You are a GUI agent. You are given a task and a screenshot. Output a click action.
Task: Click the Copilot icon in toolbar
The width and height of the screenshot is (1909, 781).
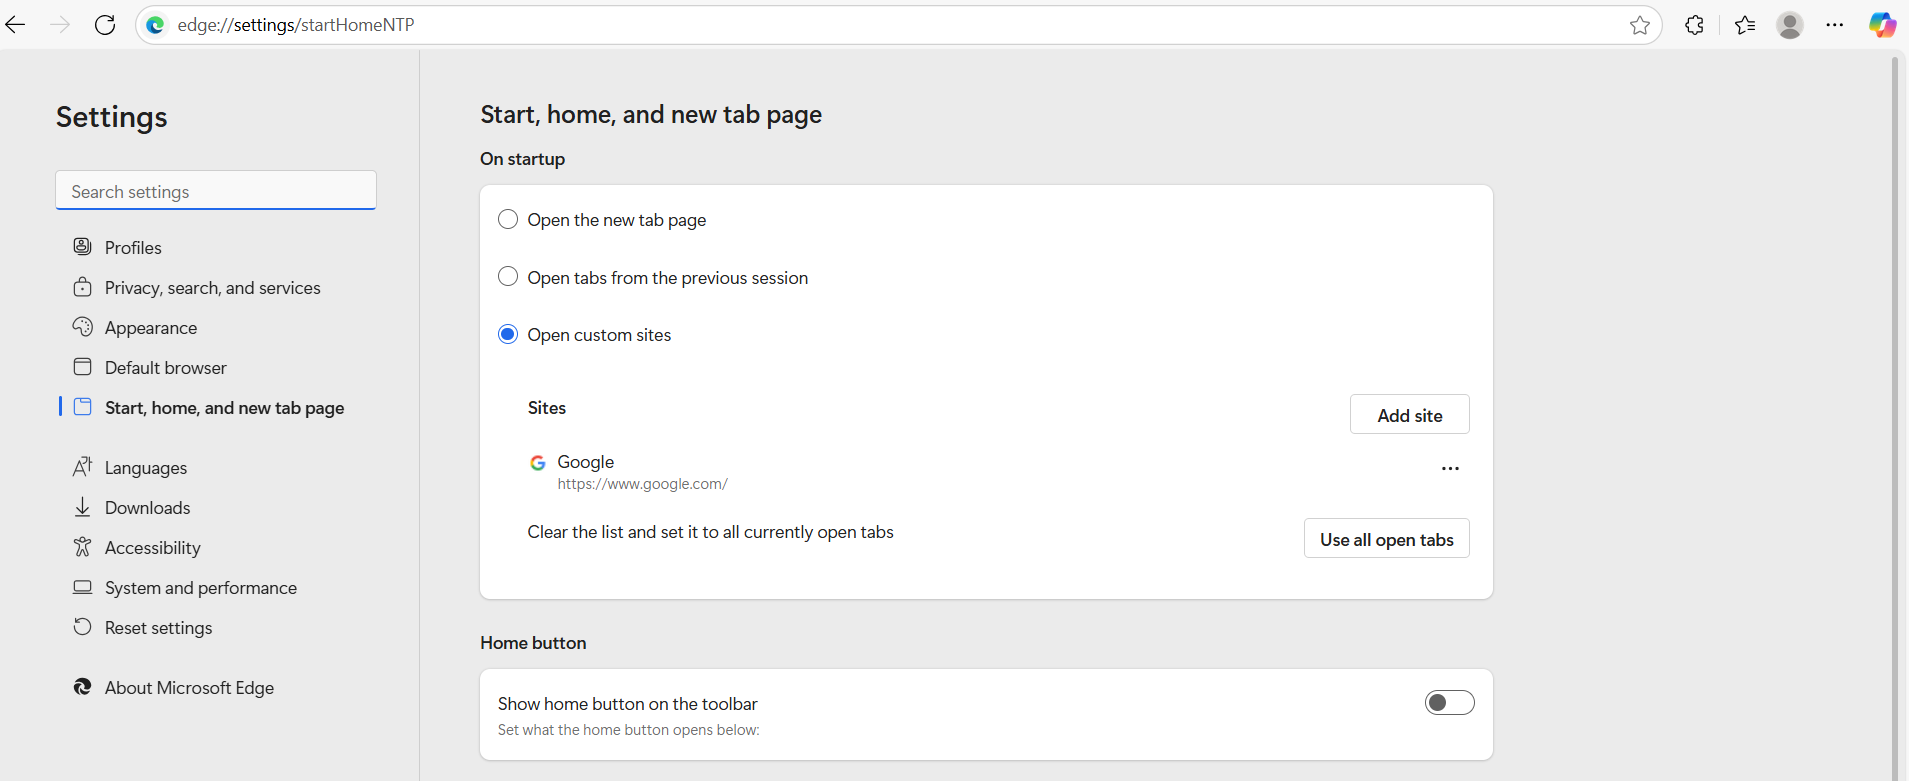(1882, 25)
